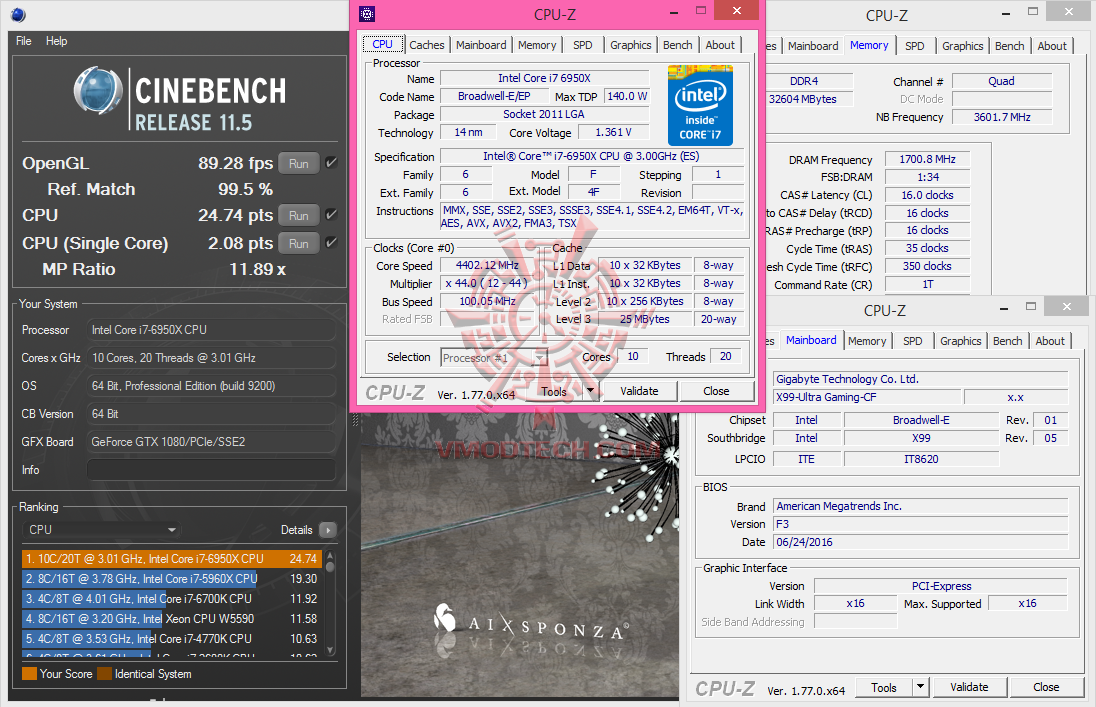The height and width of the screenshot is (707, 1096).
Task: Click the Cinebench sphere logo
Action: pyautogui.click(x=99, y=90)
